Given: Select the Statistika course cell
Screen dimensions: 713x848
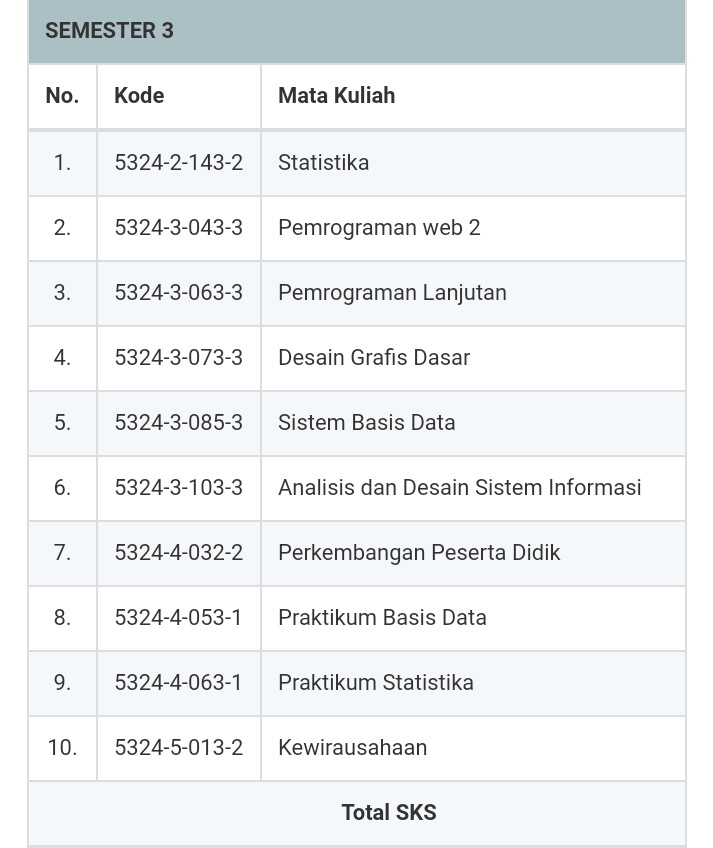Looking at the screenshot, I should point(473,163).
